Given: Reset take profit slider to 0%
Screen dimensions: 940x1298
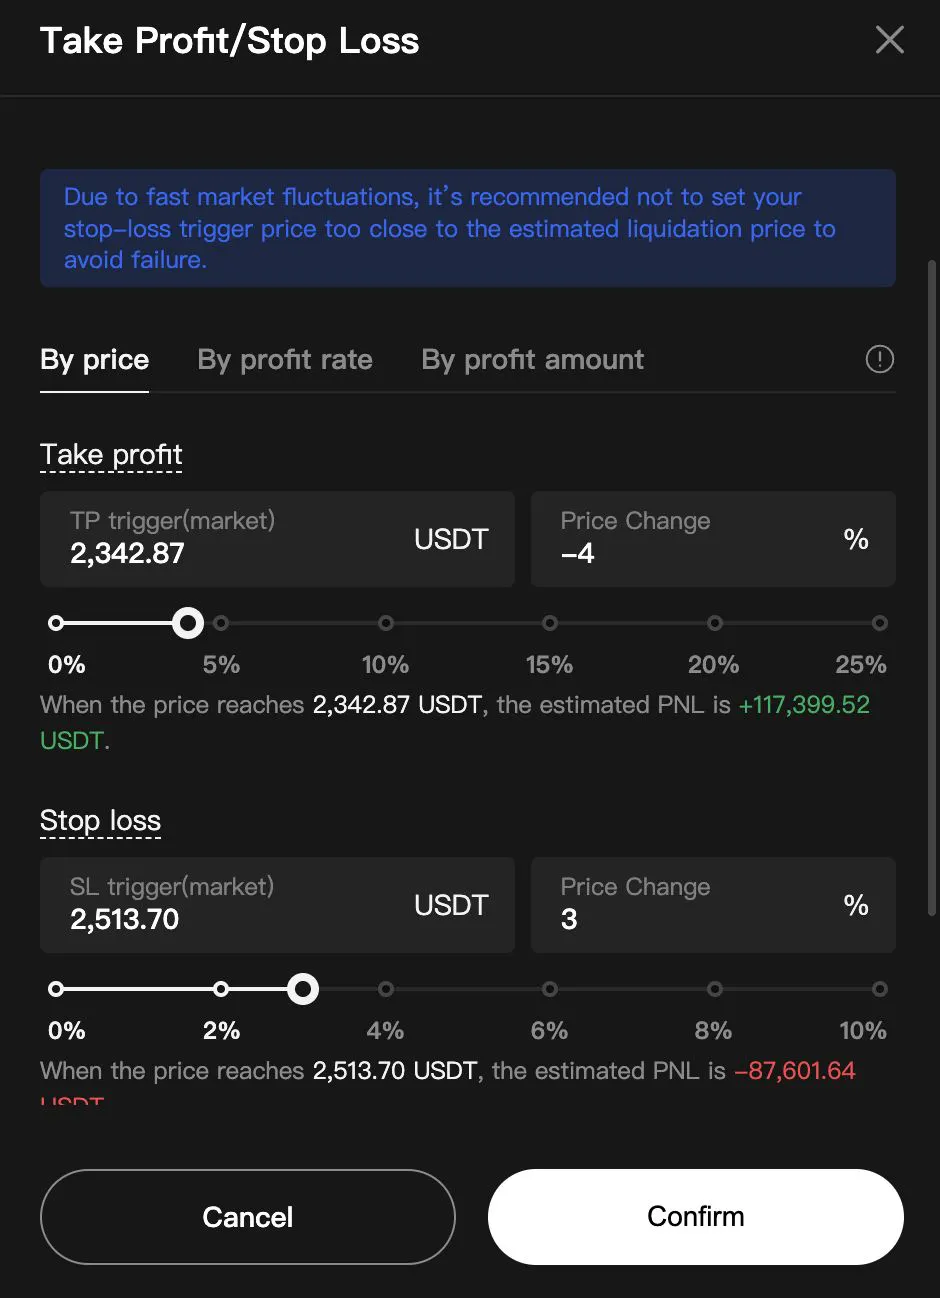Looking at the screenshot, I should click(x=56, y=623).
